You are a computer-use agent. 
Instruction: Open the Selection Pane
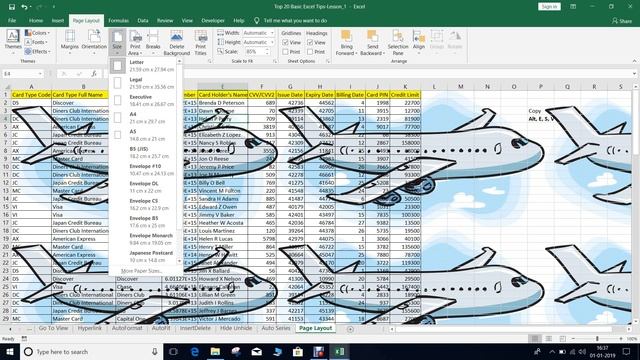coord(398,42)
